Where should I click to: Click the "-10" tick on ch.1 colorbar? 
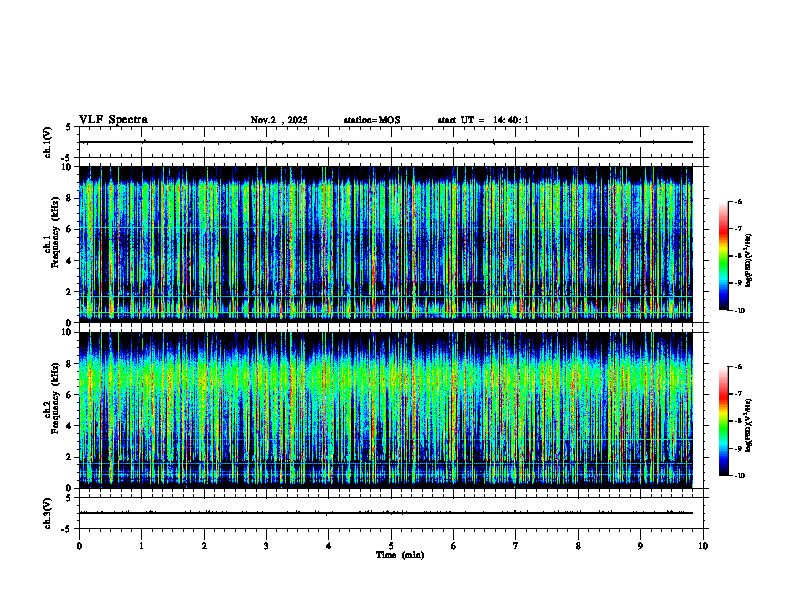740,311
